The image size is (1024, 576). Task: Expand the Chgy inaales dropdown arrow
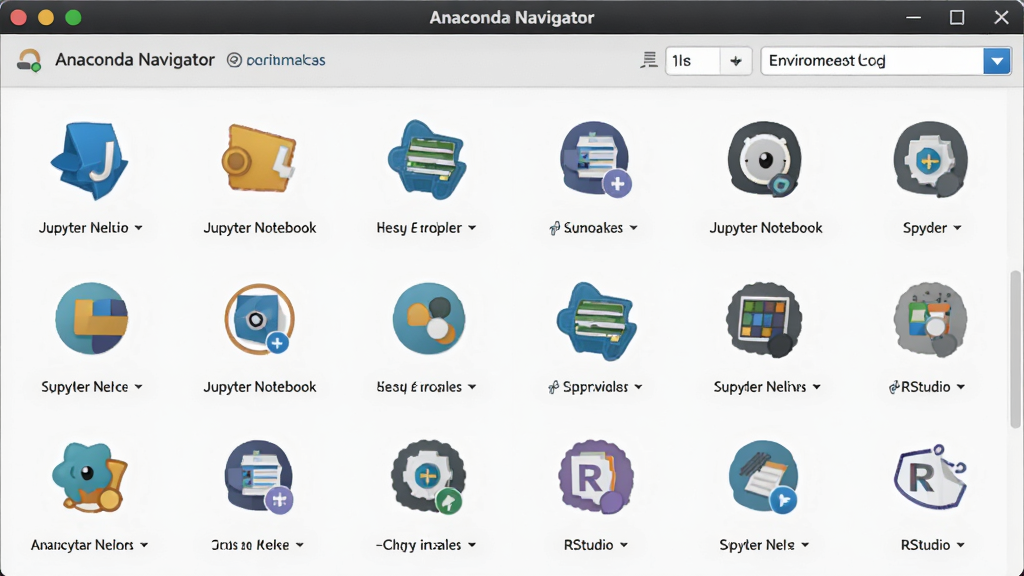coord(472,545)
